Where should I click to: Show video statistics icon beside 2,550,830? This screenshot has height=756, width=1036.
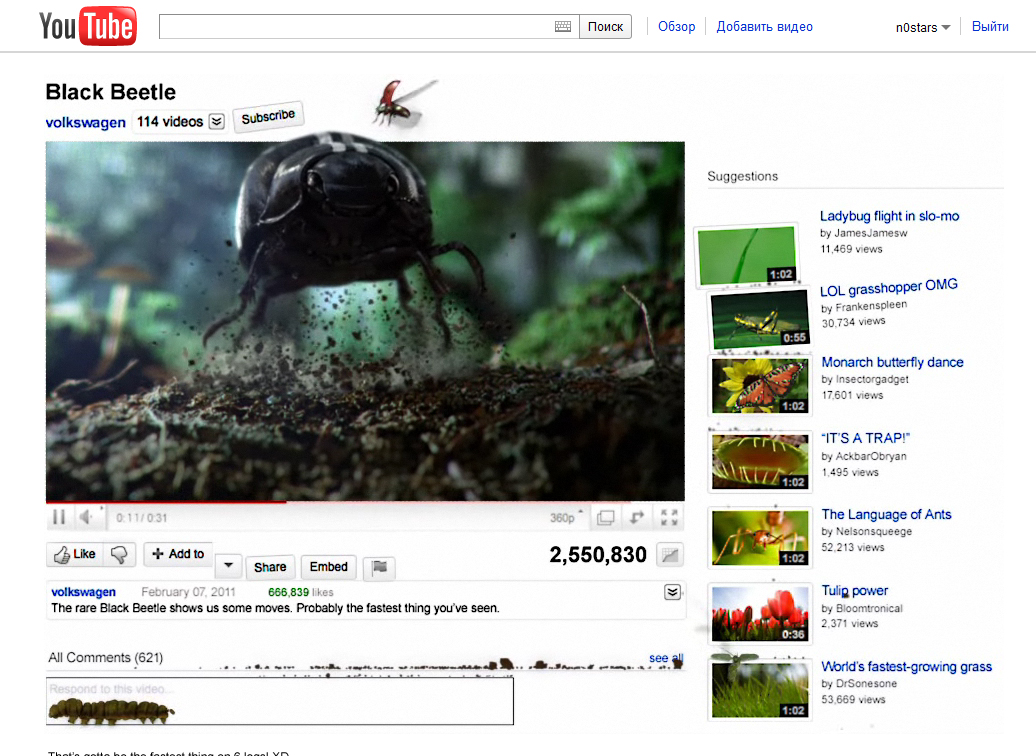(670, 555)
